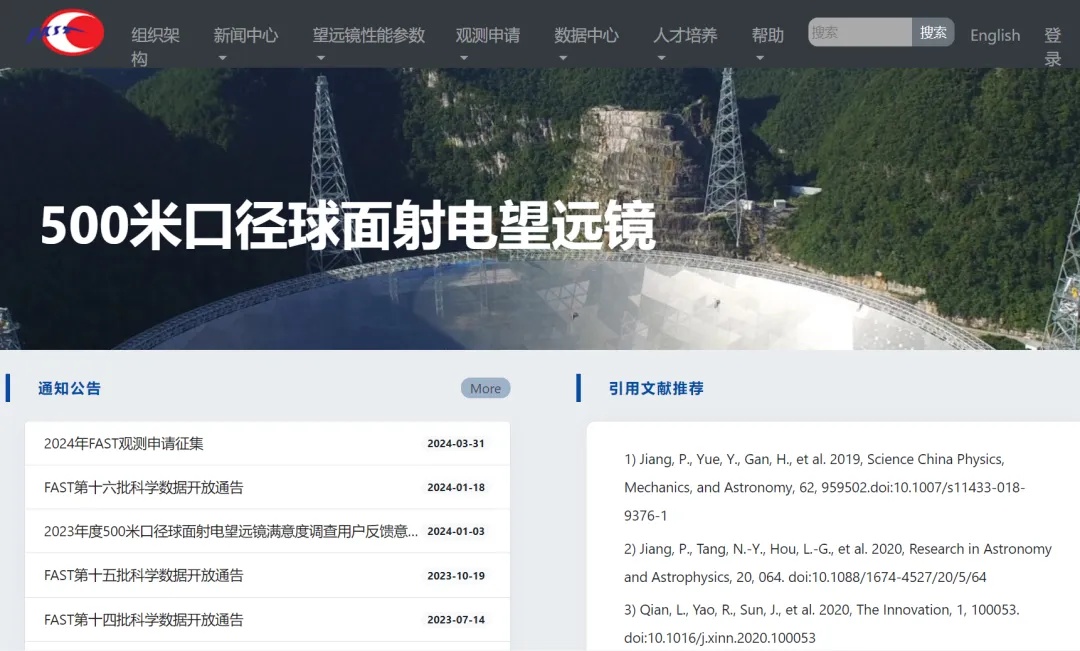This screenshot has height=651, width=1080.
Task: Open FAST第十五批科学数据开放通告
Action: click(x=145, y=575)
